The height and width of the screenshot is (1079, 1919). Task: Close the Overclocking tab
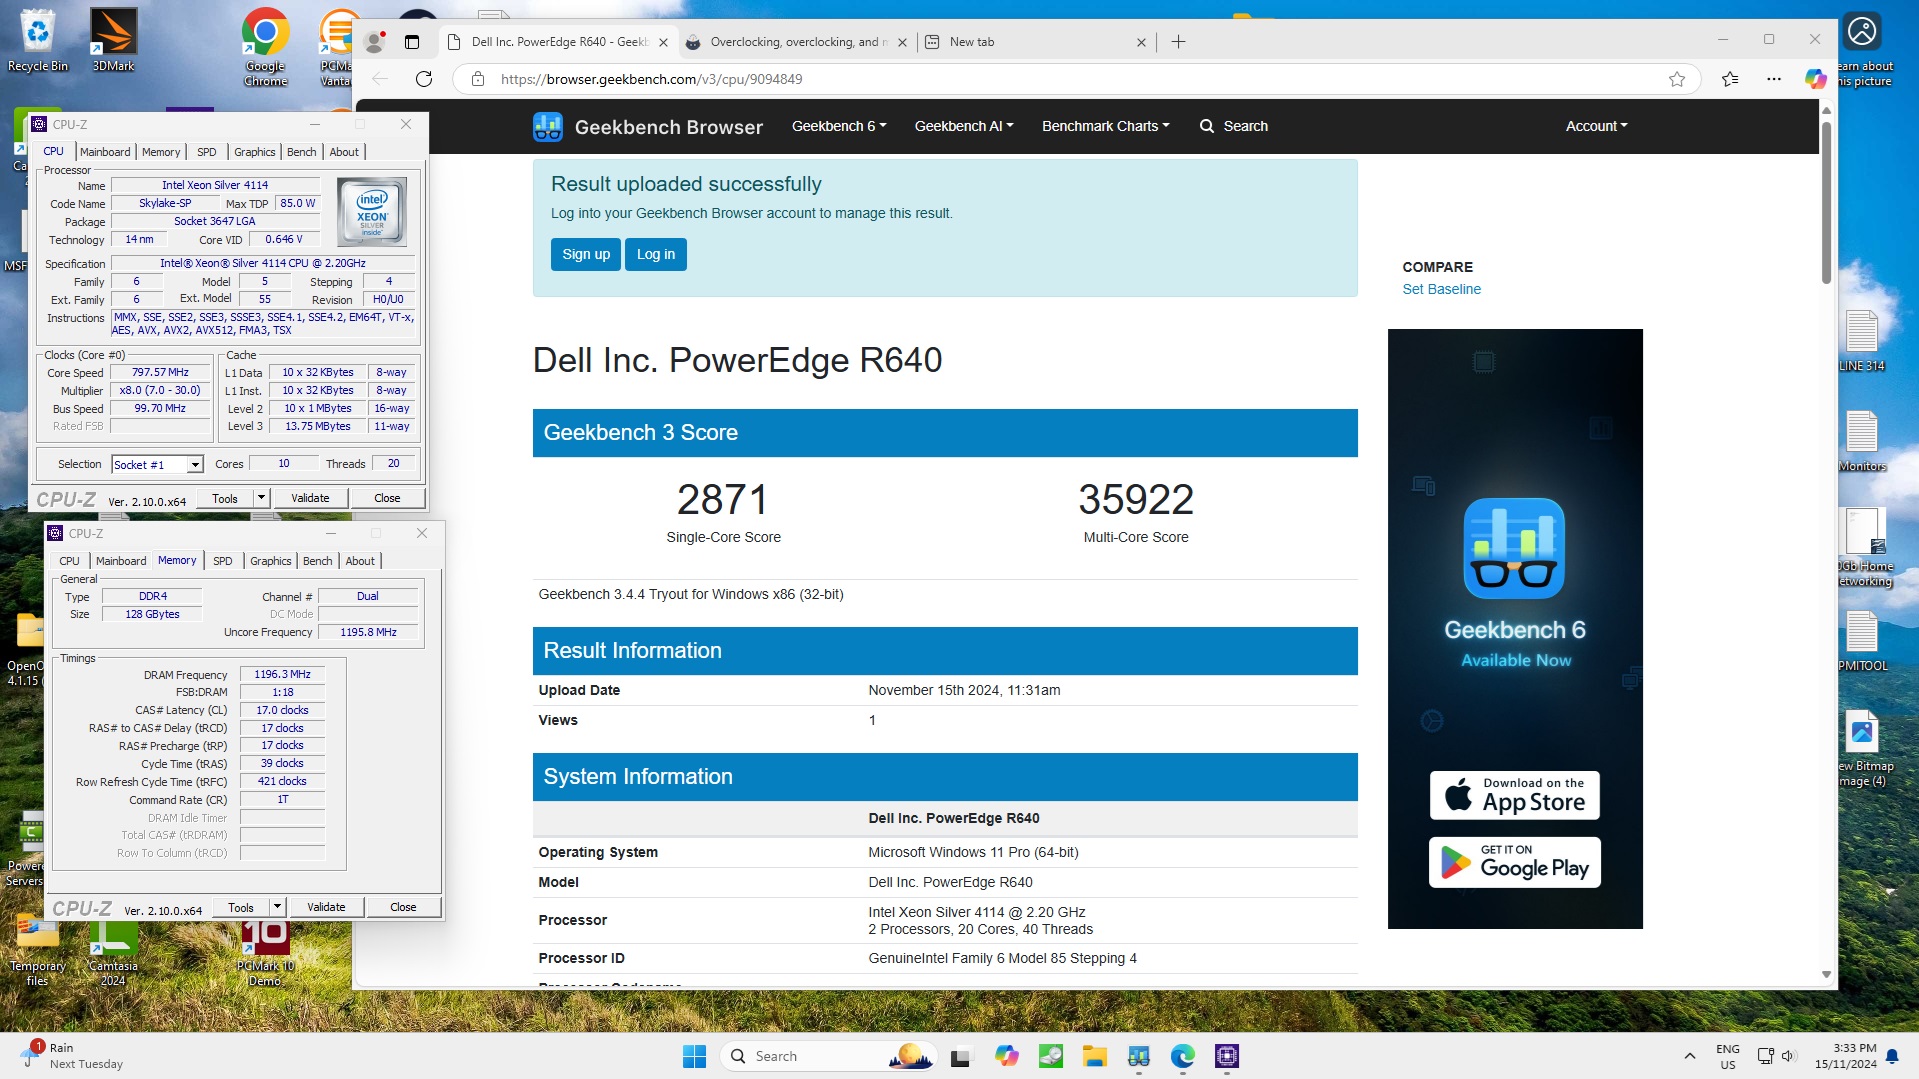click(x=902, y=42)
